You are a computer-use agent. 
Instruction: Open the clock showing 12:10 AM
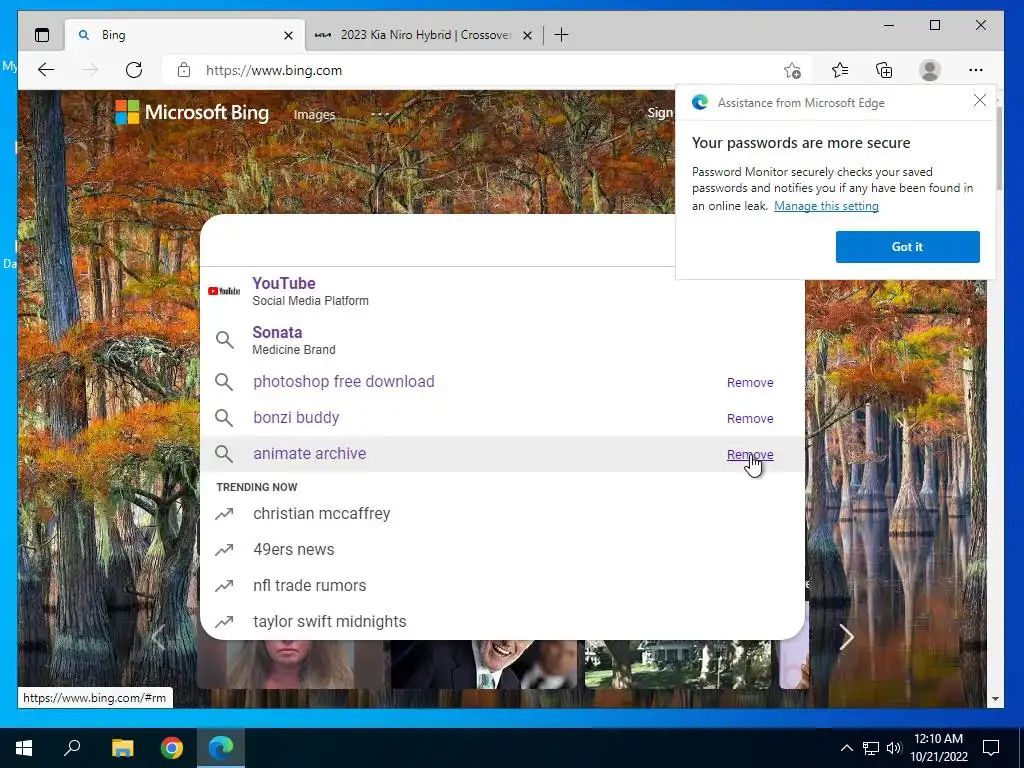938,748
